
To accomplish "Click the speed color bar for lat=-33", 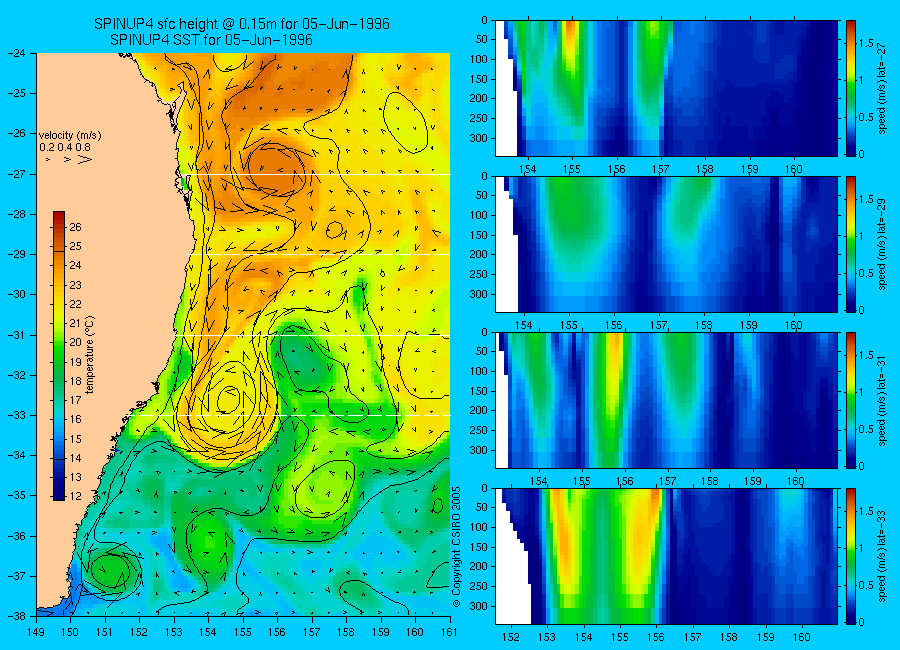I will click(851, 556).
